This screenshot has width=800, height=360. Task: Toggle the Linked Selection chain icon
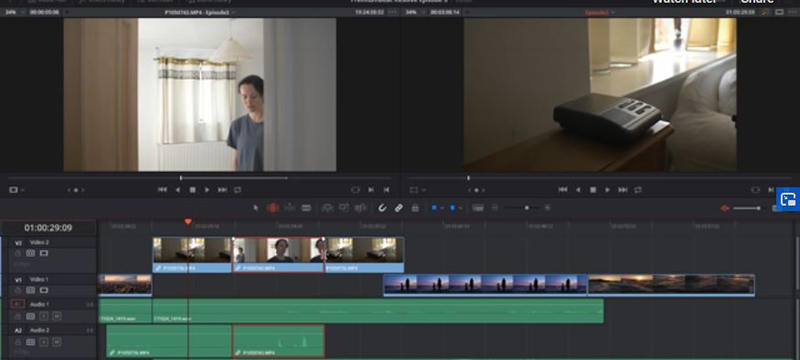coord(399,208)
